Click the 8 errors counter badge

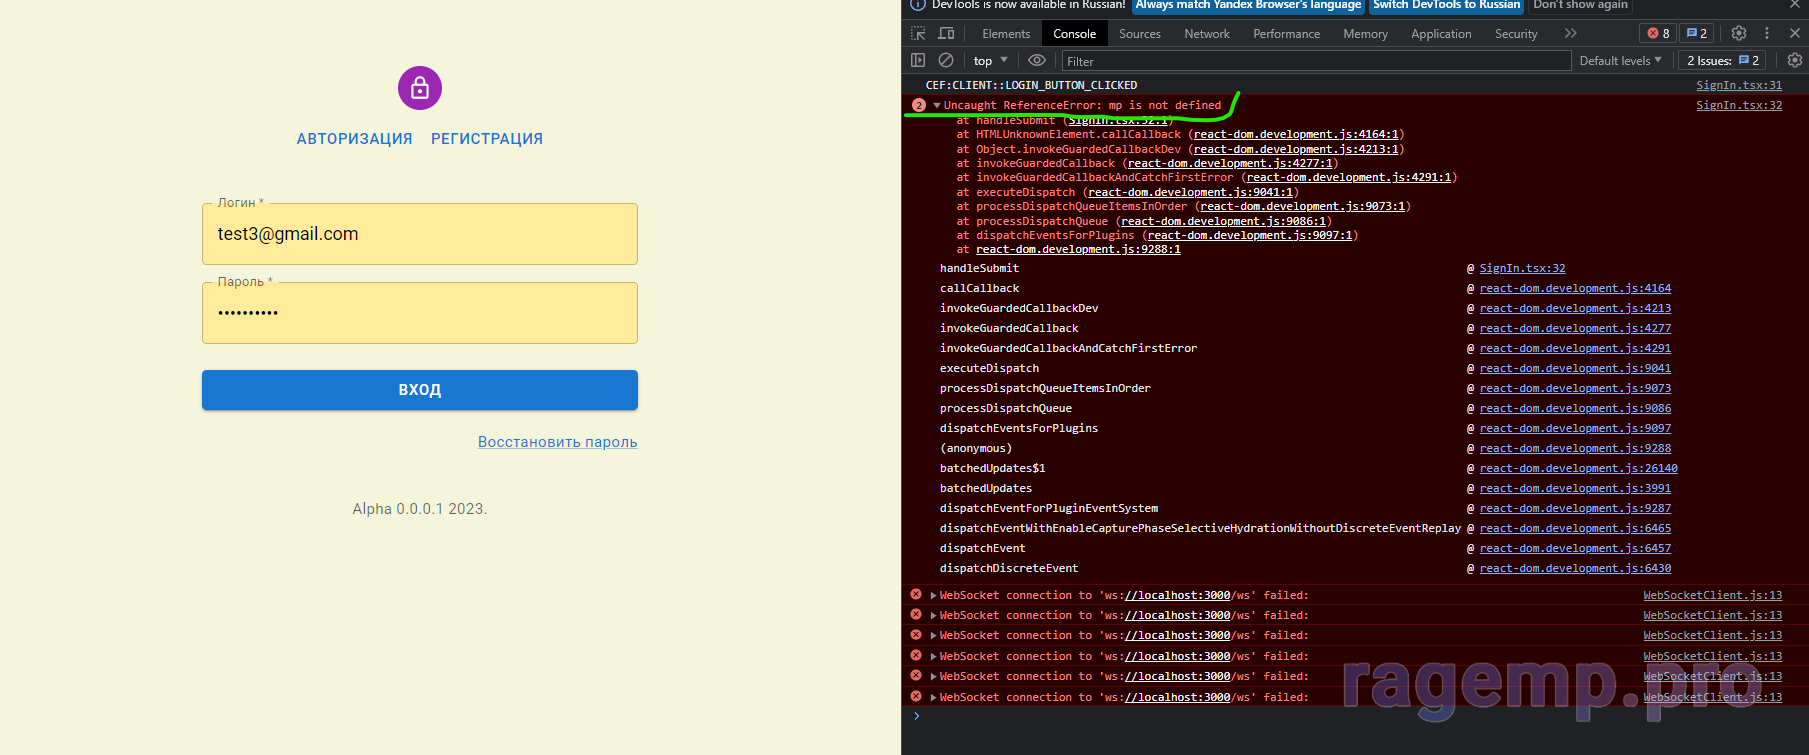pos(1658,33)
